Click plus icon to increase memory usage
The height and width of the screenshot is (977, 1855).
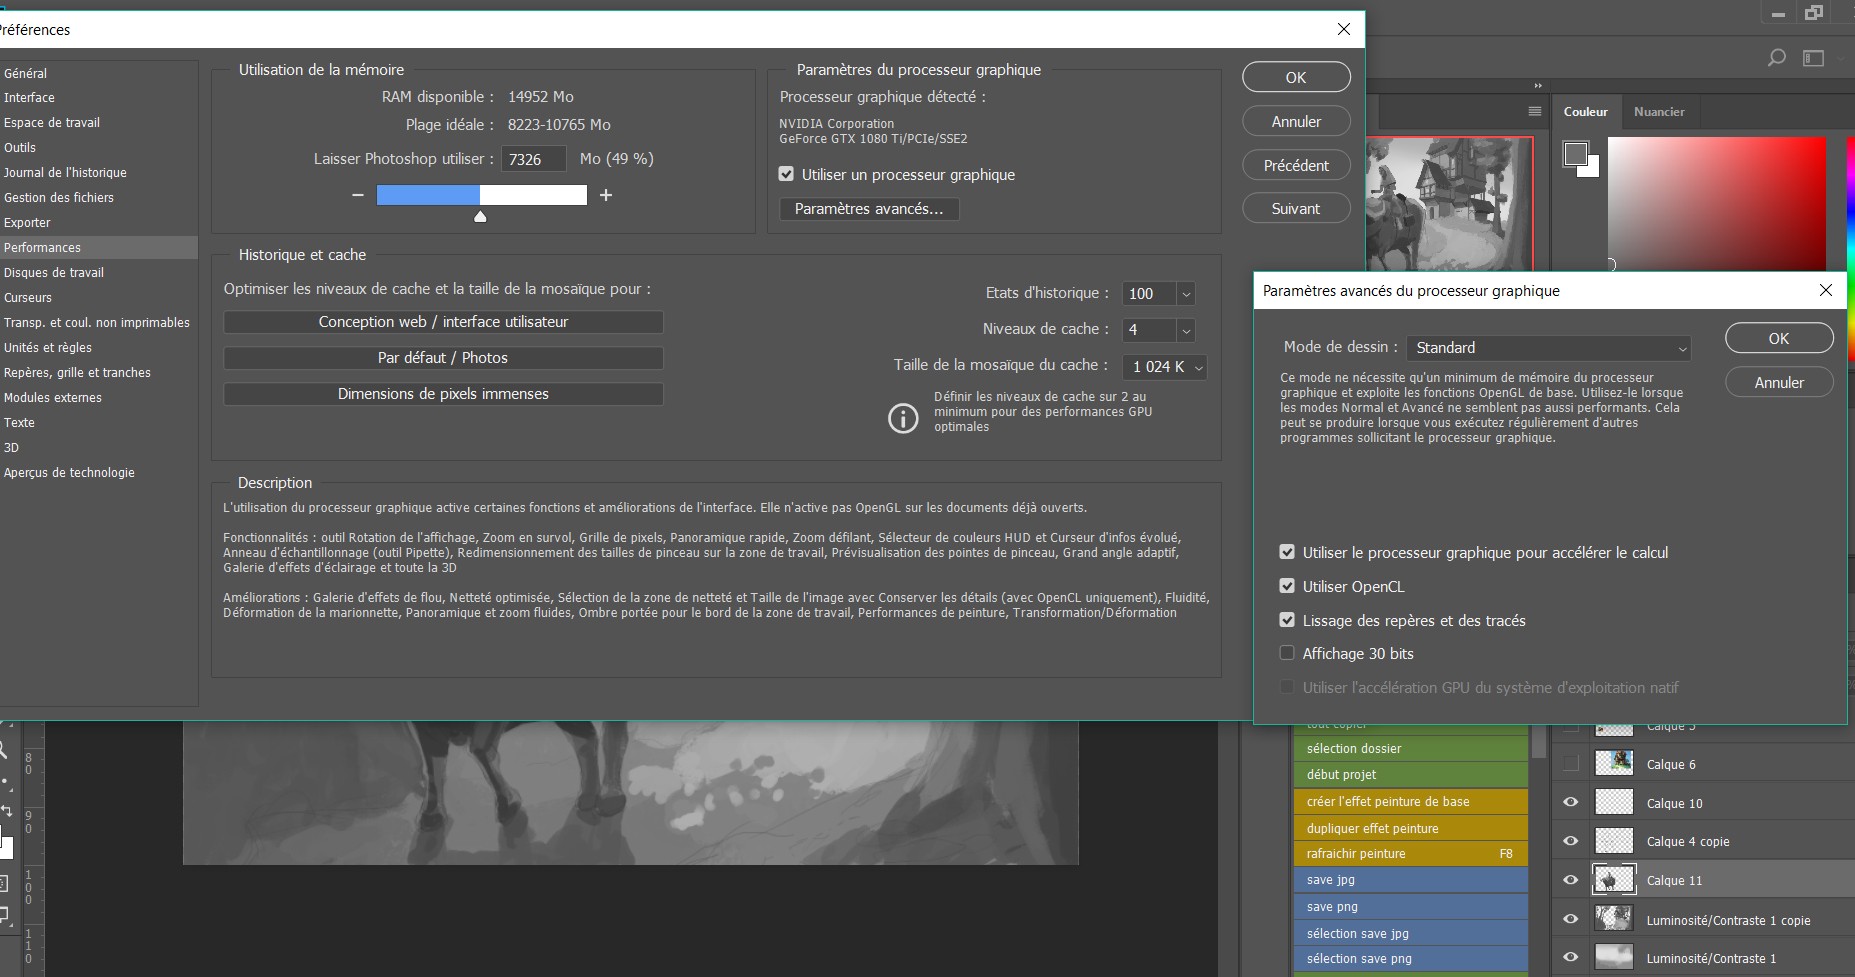coord(606,195)
